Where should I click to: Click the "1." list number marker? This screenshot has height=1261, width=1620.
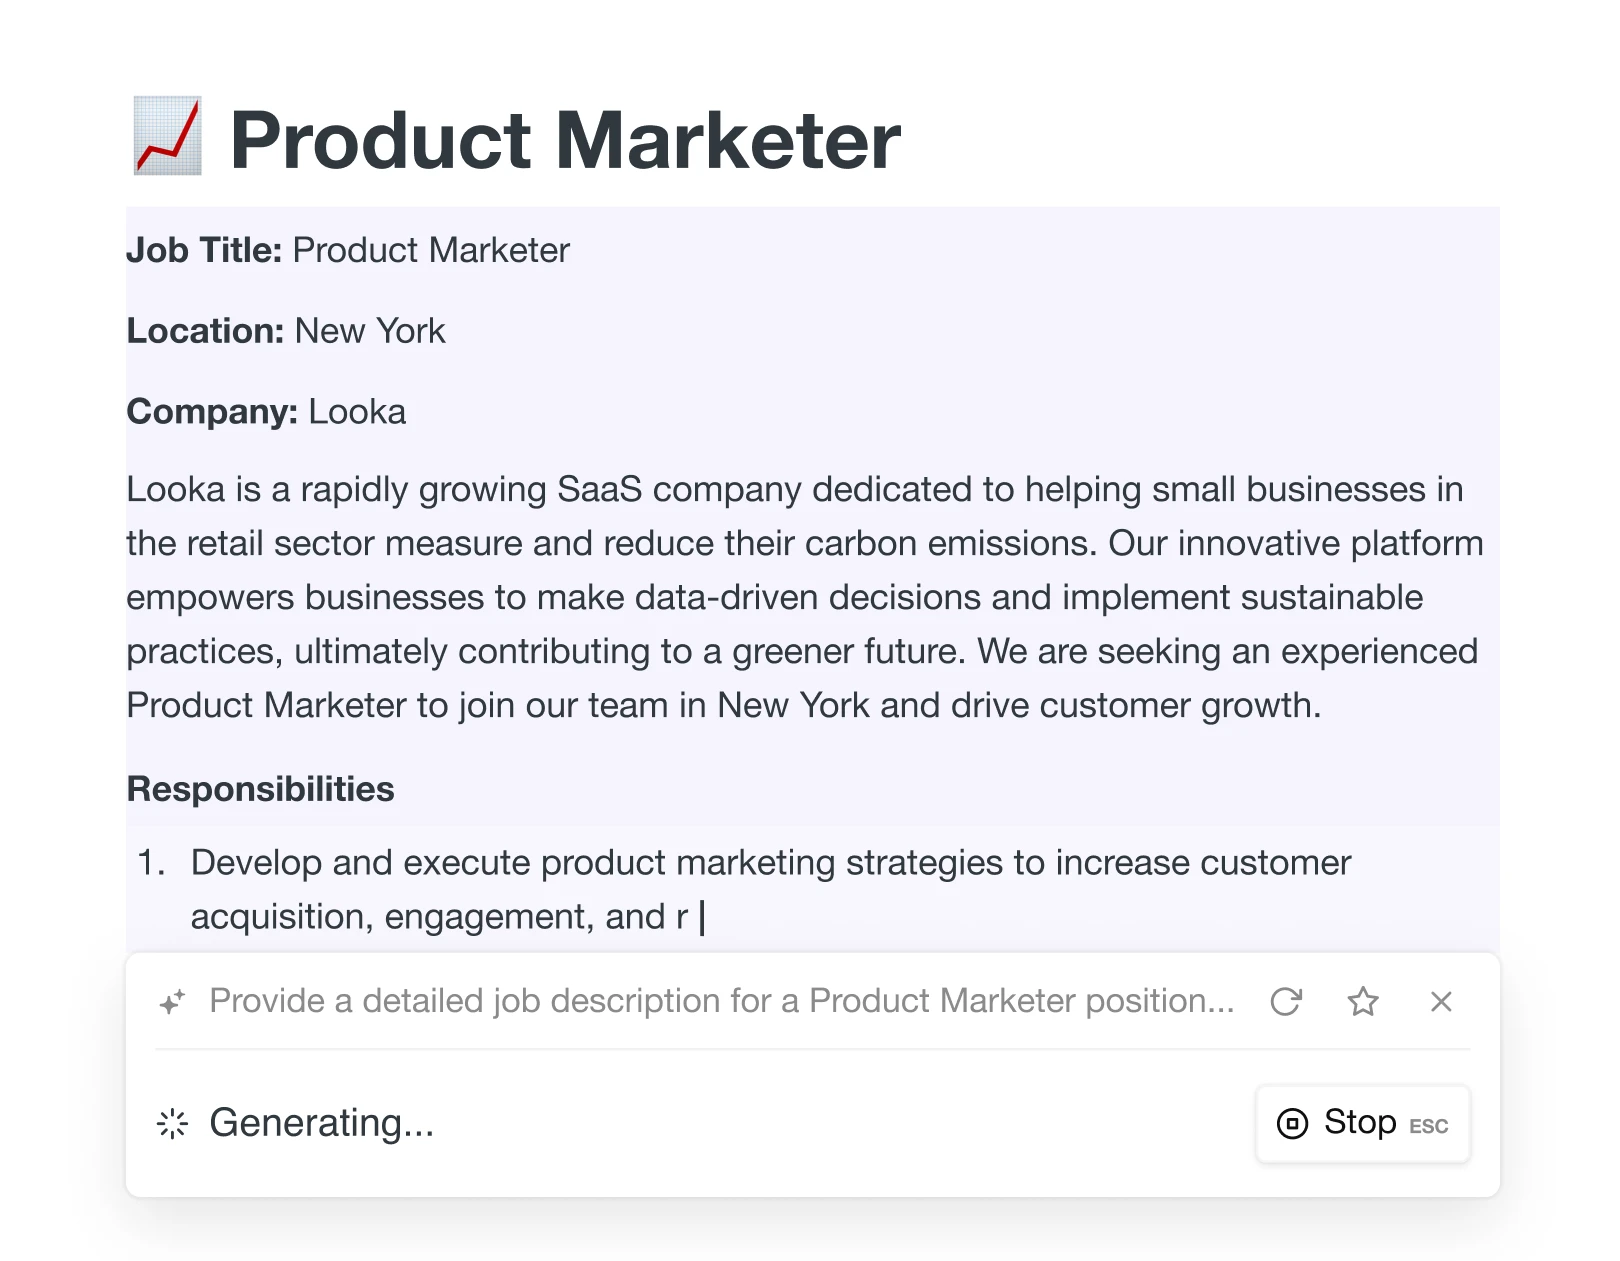point(151,863)
